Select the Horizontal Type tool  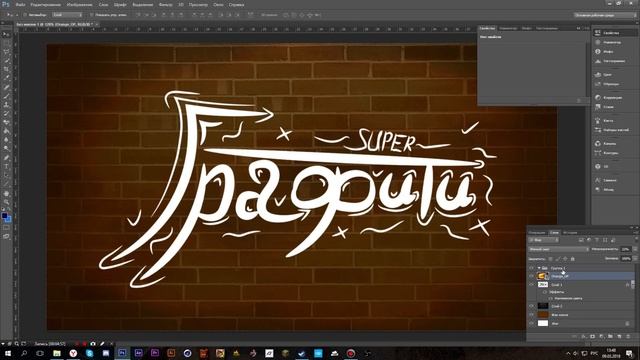click(7, 166)
